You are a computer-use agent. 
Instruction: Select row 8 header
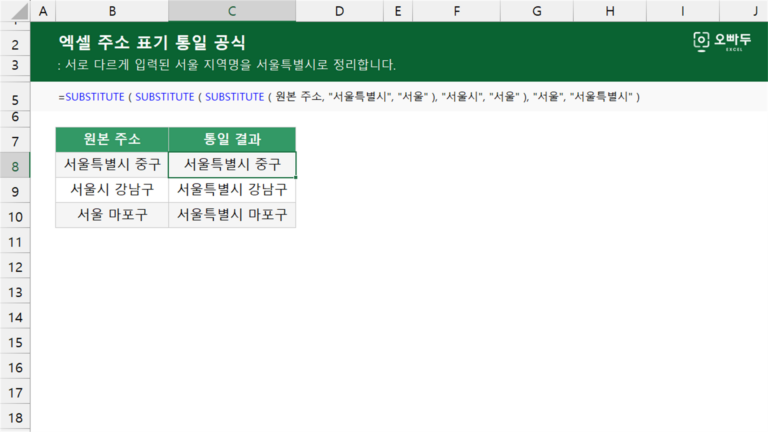click(x=15, y=167)
